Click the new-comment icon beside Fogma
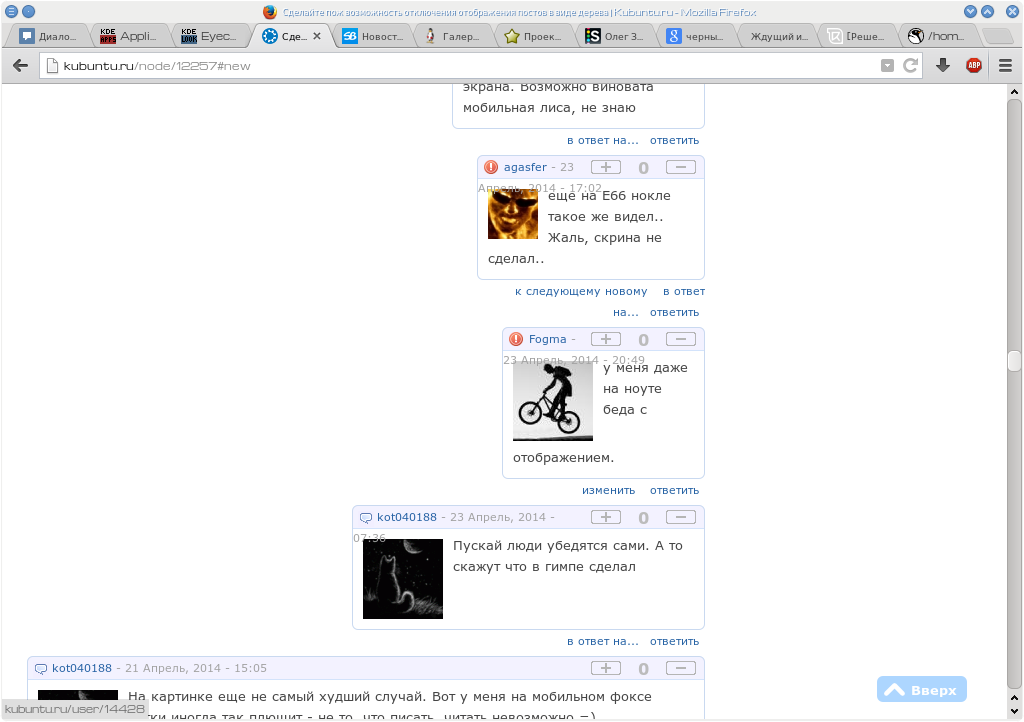The height and width of the screenshot is (722, 1024). coord(516,339)
